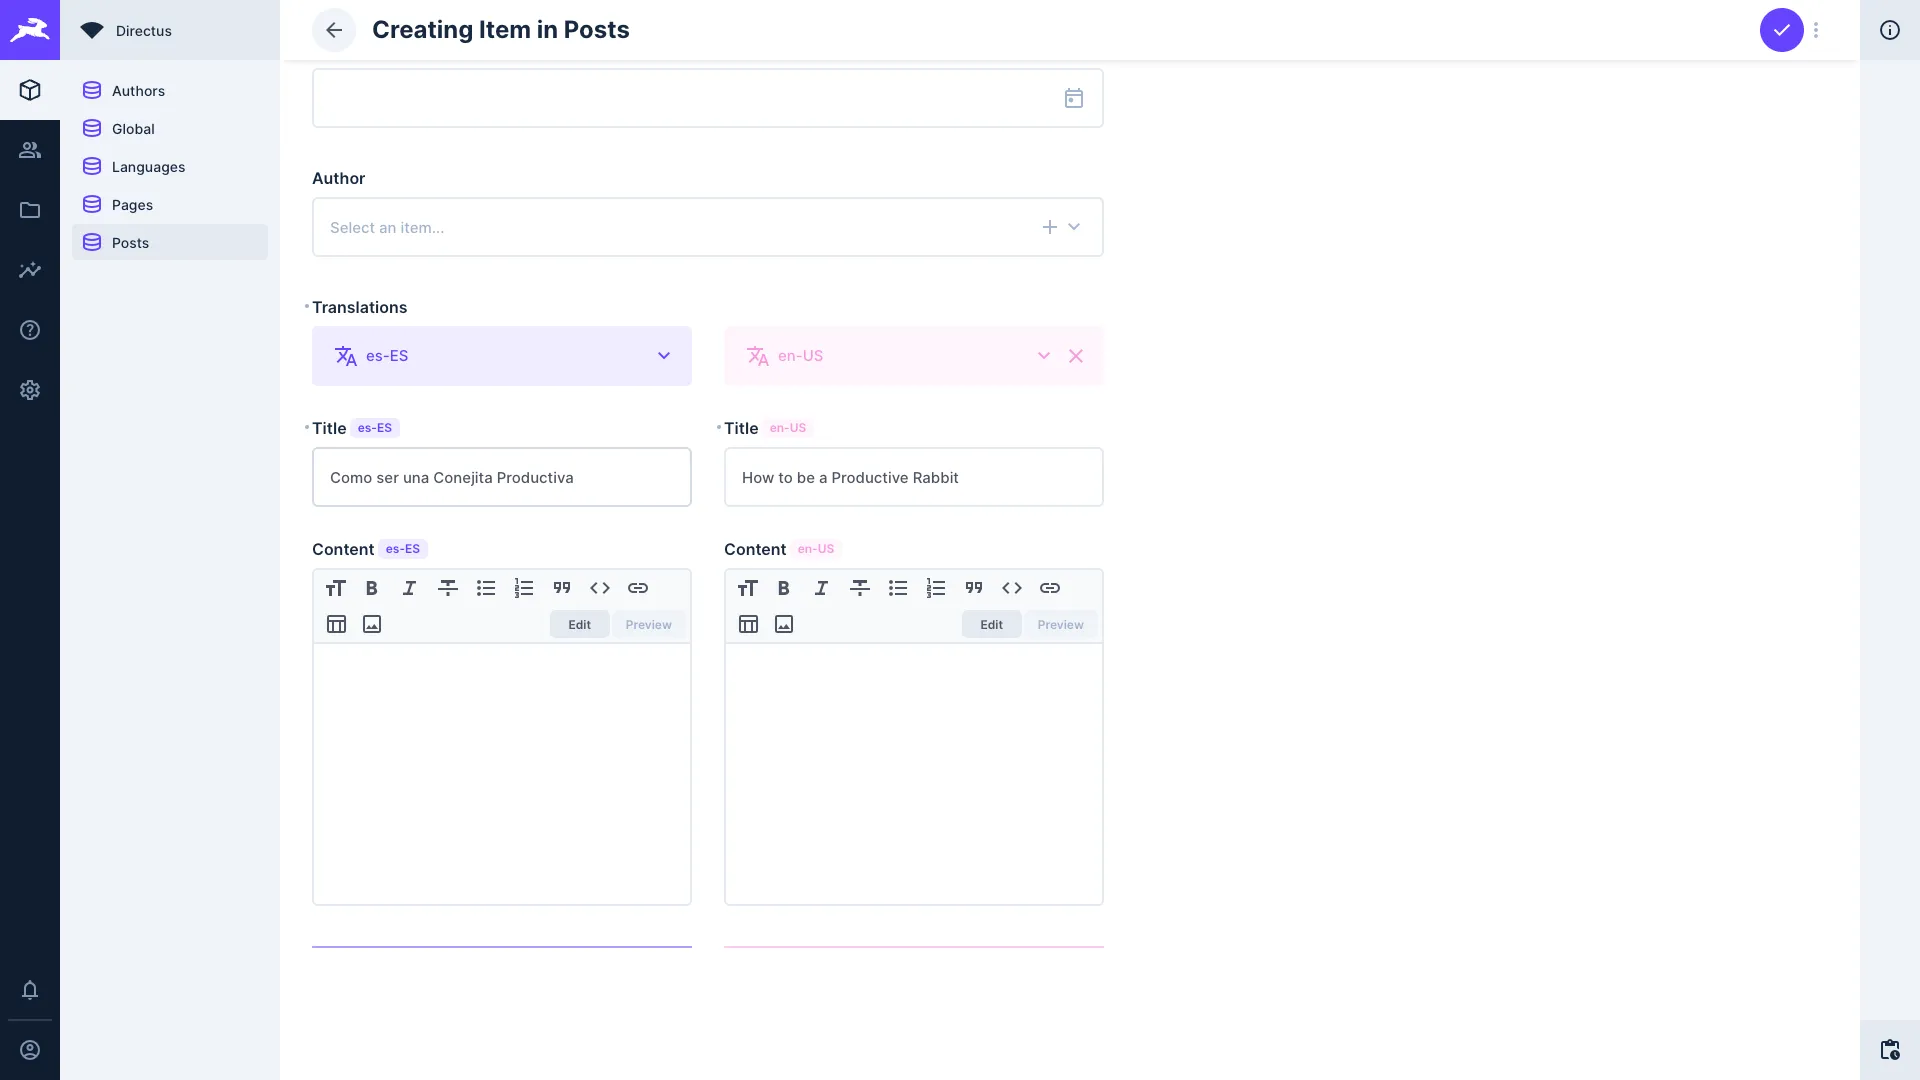The height and width of the screenshot is (1080, 1920).
Task: Collapse the en-US translation block
Action: click(1043, 355)
